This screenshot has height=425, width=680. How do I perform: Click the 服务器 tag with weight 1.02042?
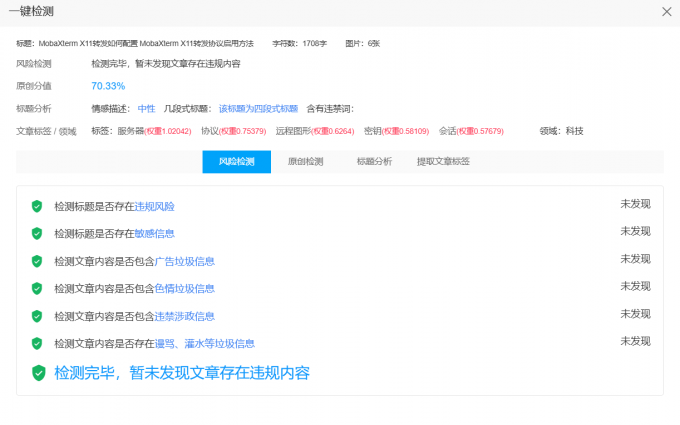click(154, 131)
